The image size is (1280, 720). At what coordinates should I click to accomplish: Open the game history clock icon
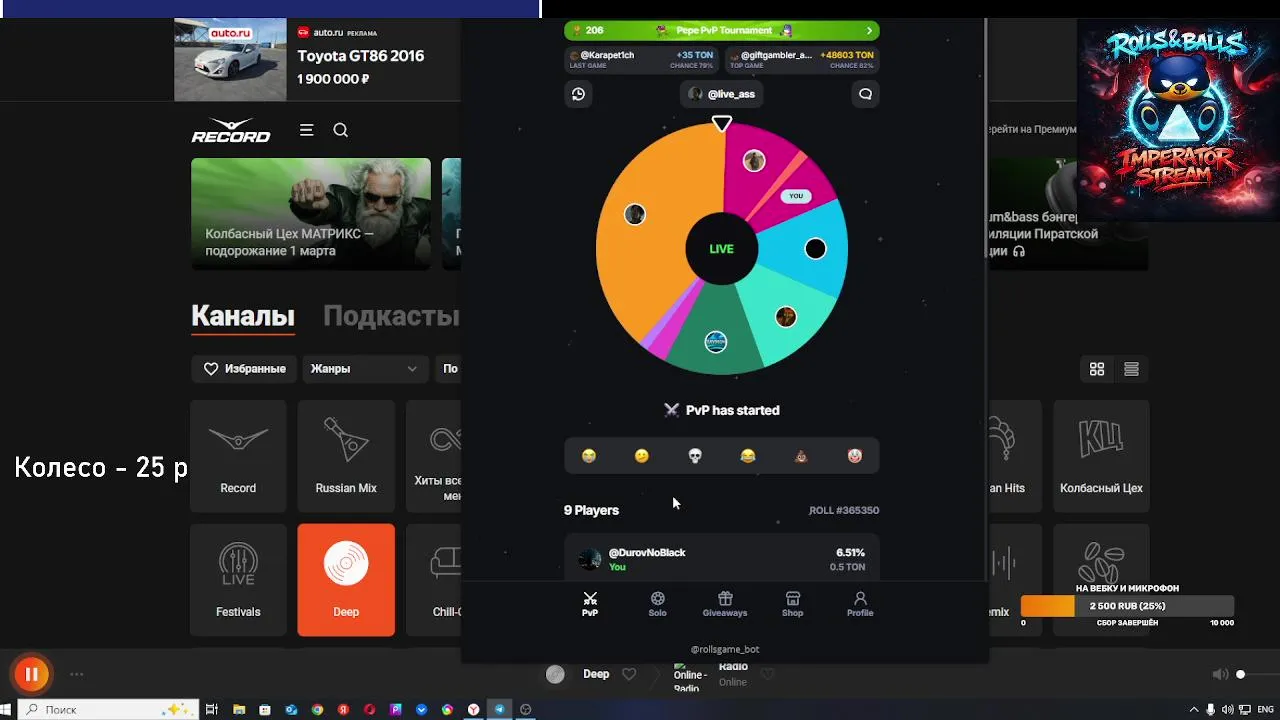pos(578,94)
